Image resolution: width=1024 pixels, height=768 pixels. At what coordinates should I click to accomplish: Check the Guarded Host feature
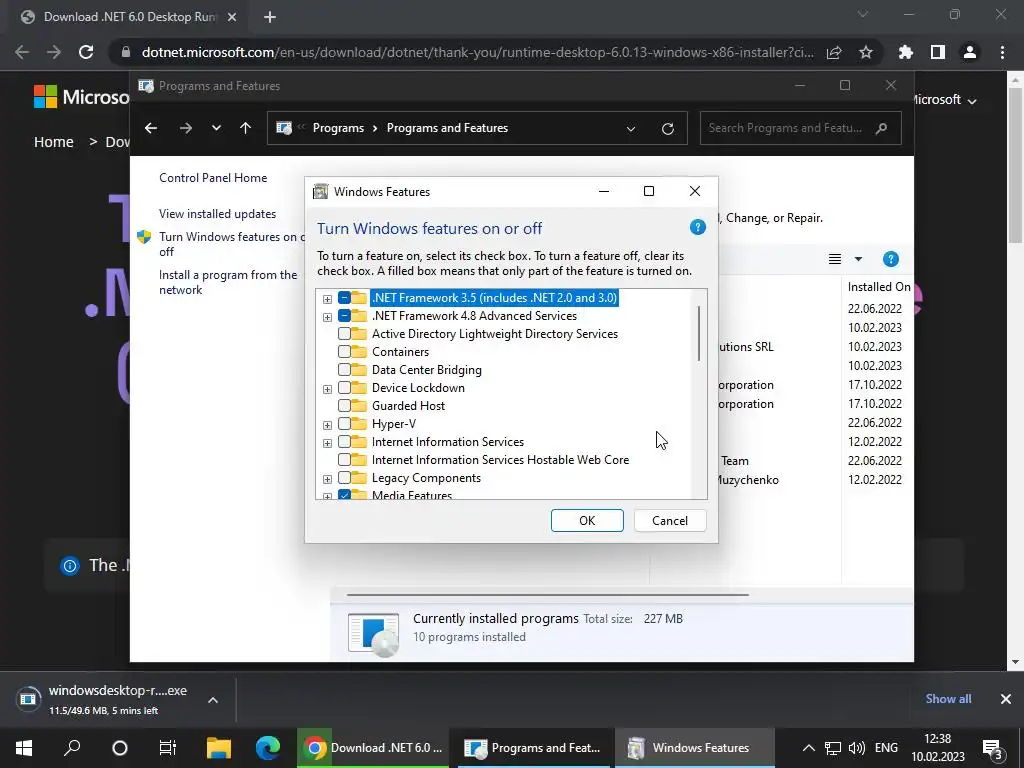click(344, 406)
